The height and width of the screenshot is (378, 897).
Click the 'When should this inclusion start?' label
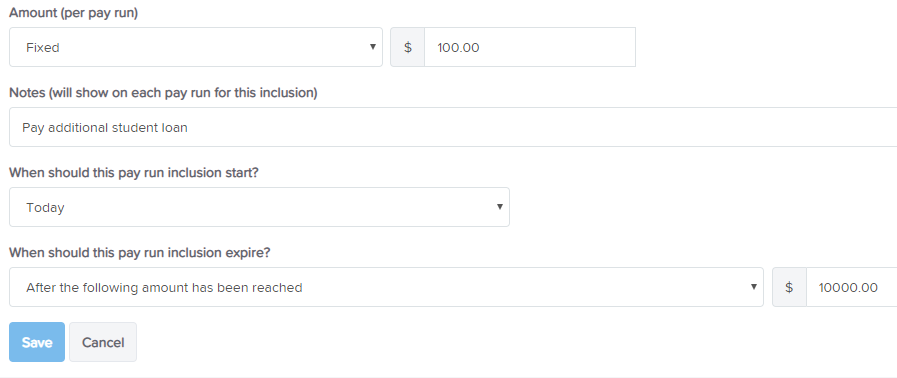pos(134,173)
